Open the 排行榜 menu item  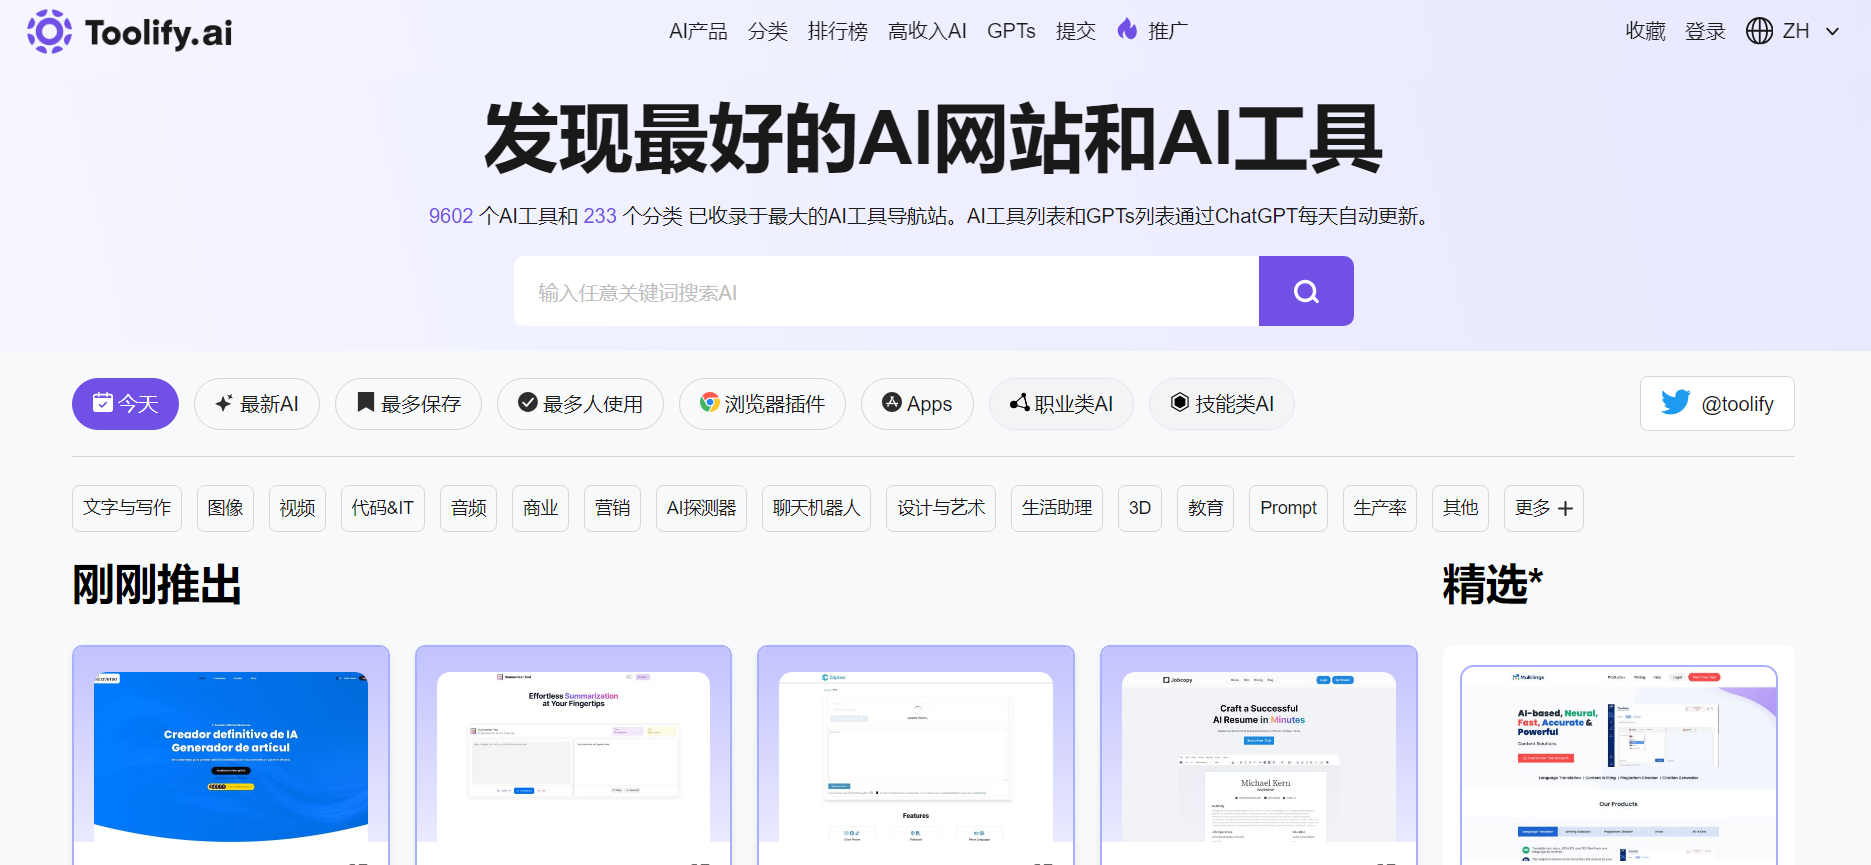[838, 31]
